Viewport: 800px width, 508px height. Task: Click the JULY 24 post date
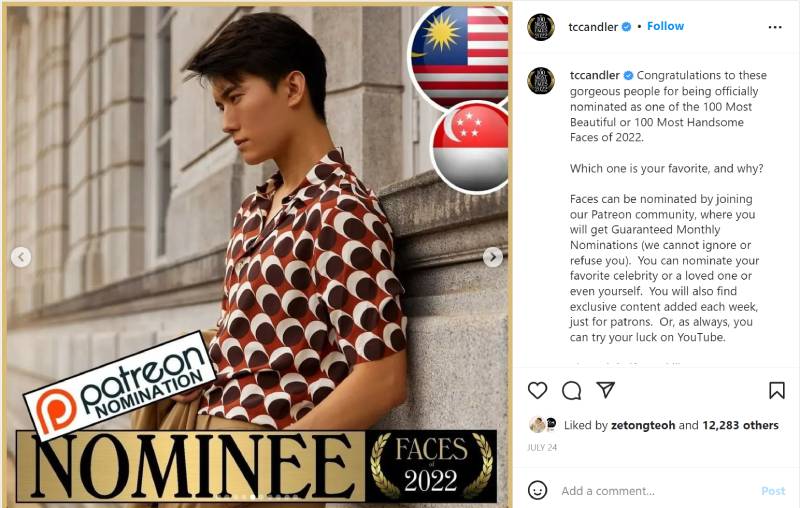click(x=542, y=447)
